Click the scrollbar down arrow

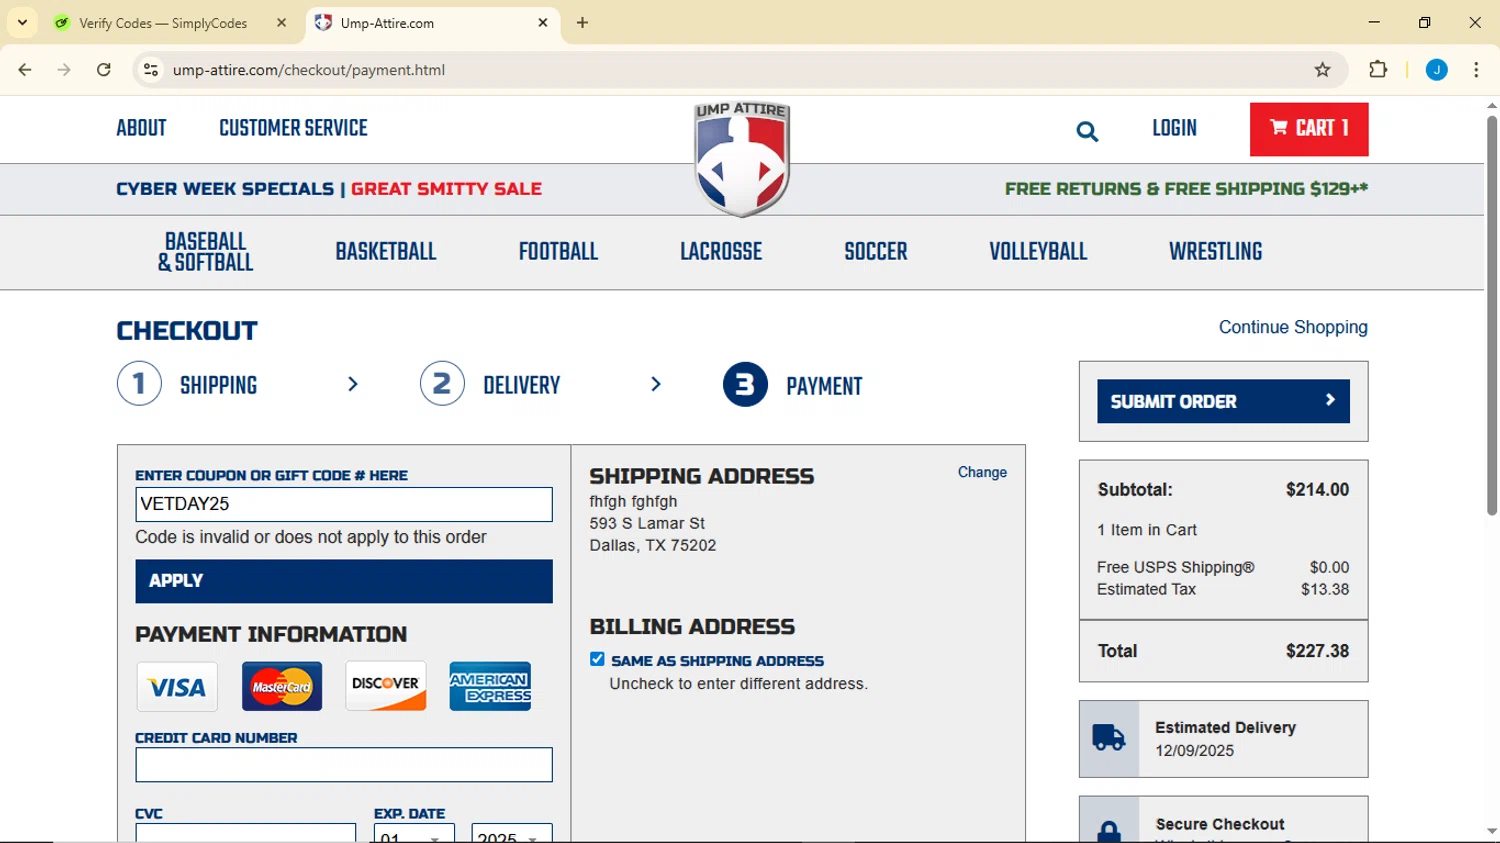pos(1491,831)
